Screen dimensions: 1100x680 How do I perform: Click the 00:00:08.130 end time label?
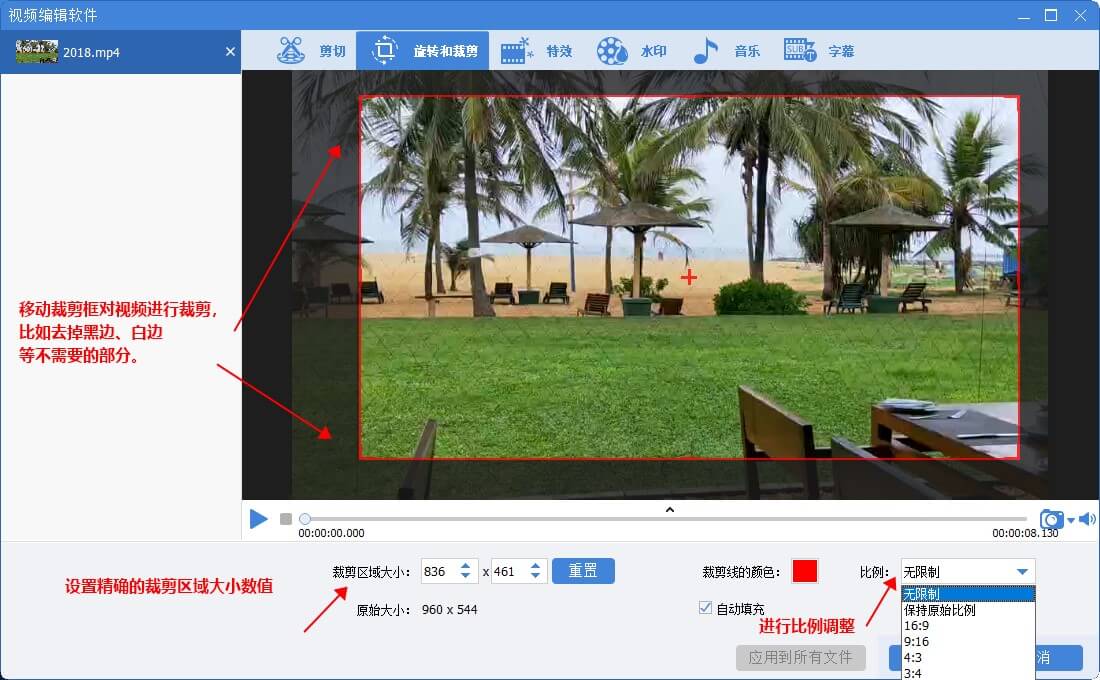click(1025, 533)
